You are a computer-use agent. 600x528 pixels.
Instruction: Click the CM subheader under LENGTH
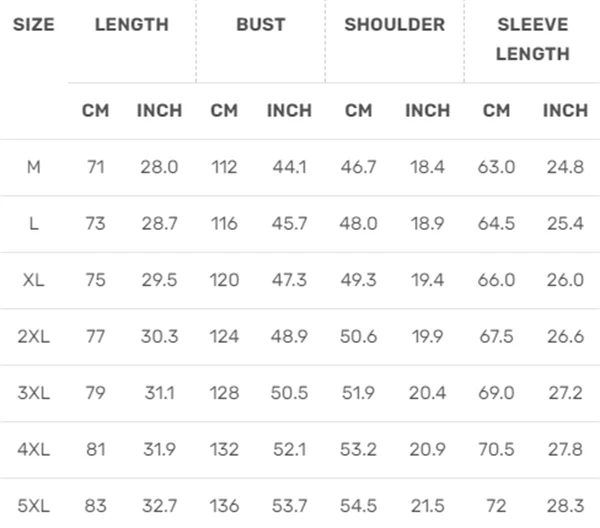click(96, 111)
